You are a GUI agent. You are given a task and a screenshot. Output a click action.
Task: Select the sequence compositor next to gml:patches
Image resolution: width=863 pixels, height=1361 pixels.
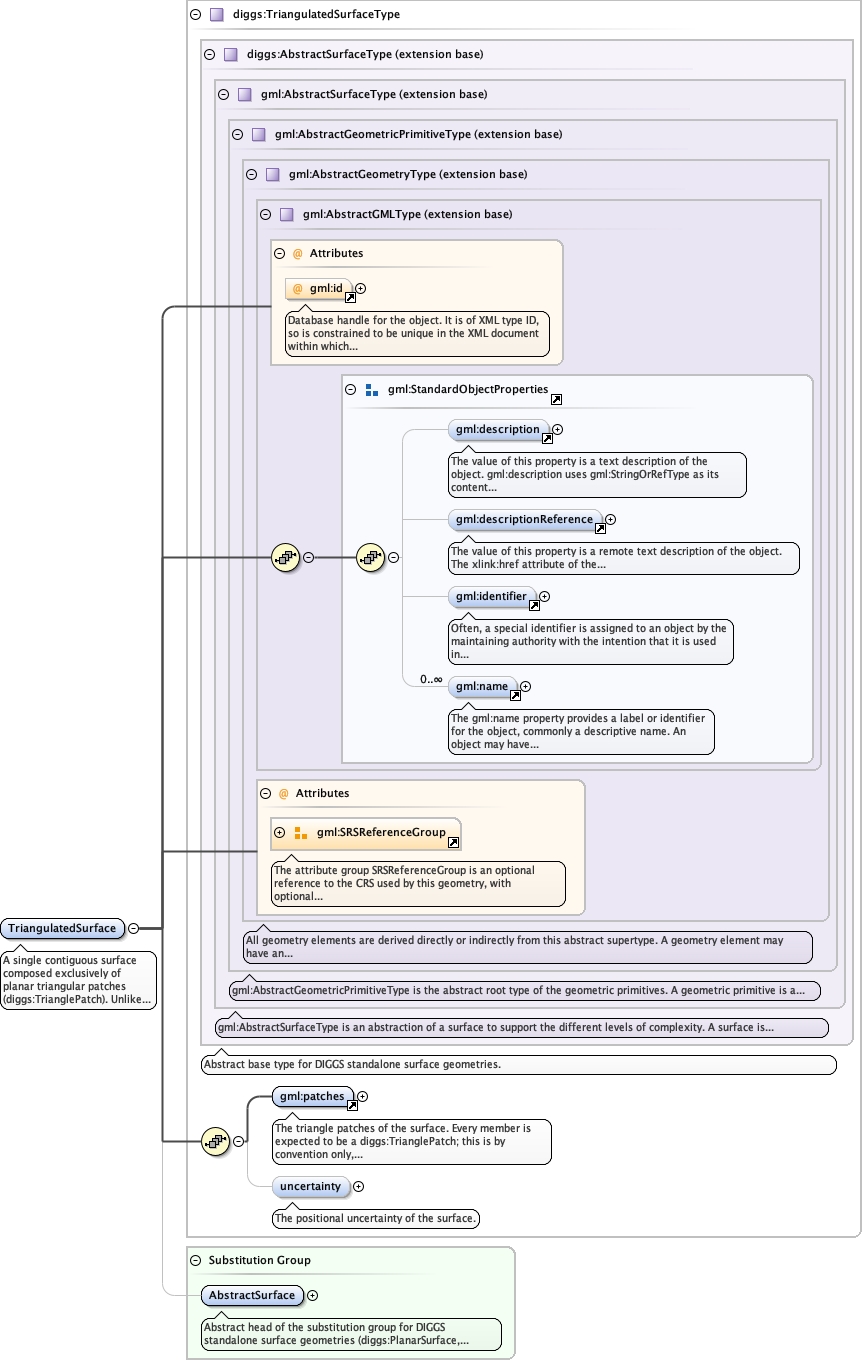pos(217,1141)
